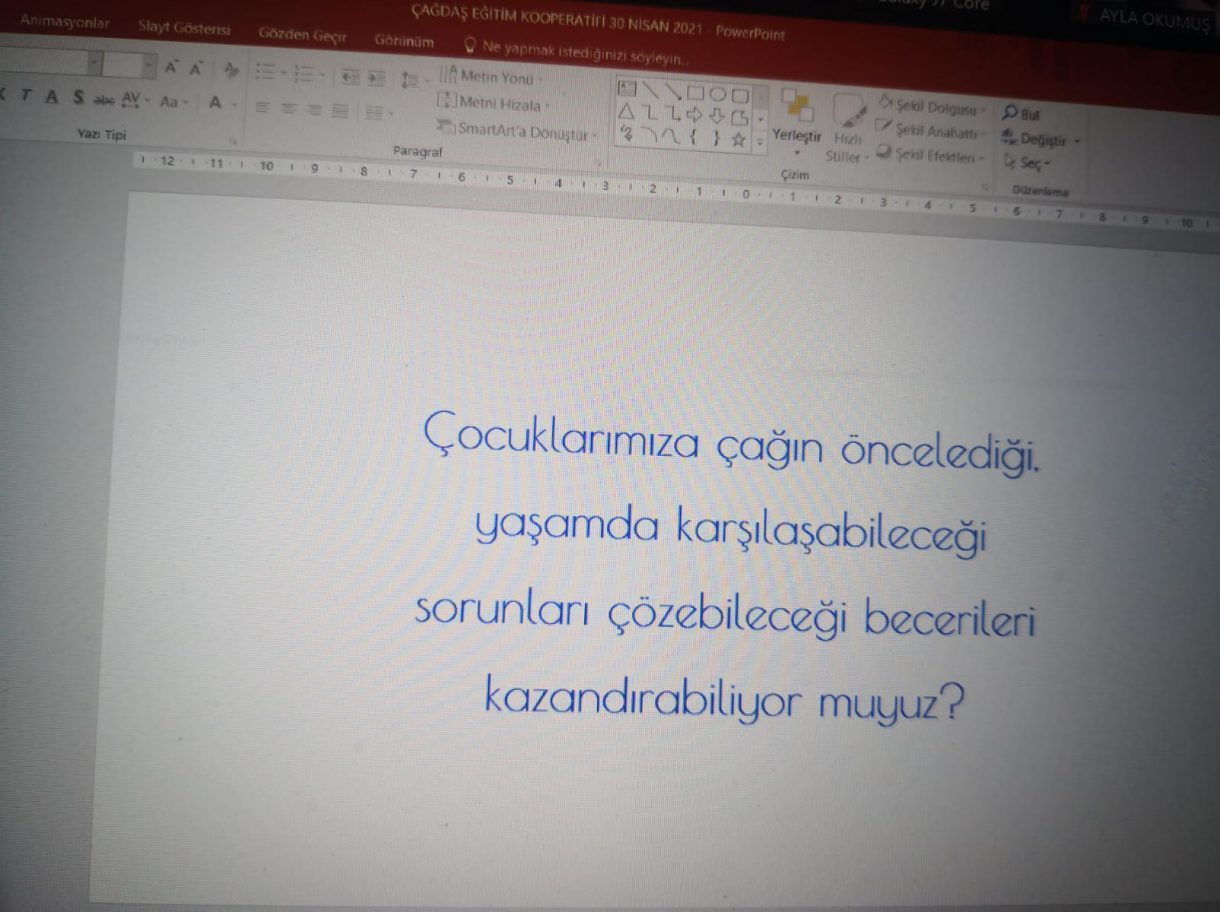Switch to the Slayt Gösterisi tab
The width and height of the screenshot is (1220, 912).
pos(184,29)
